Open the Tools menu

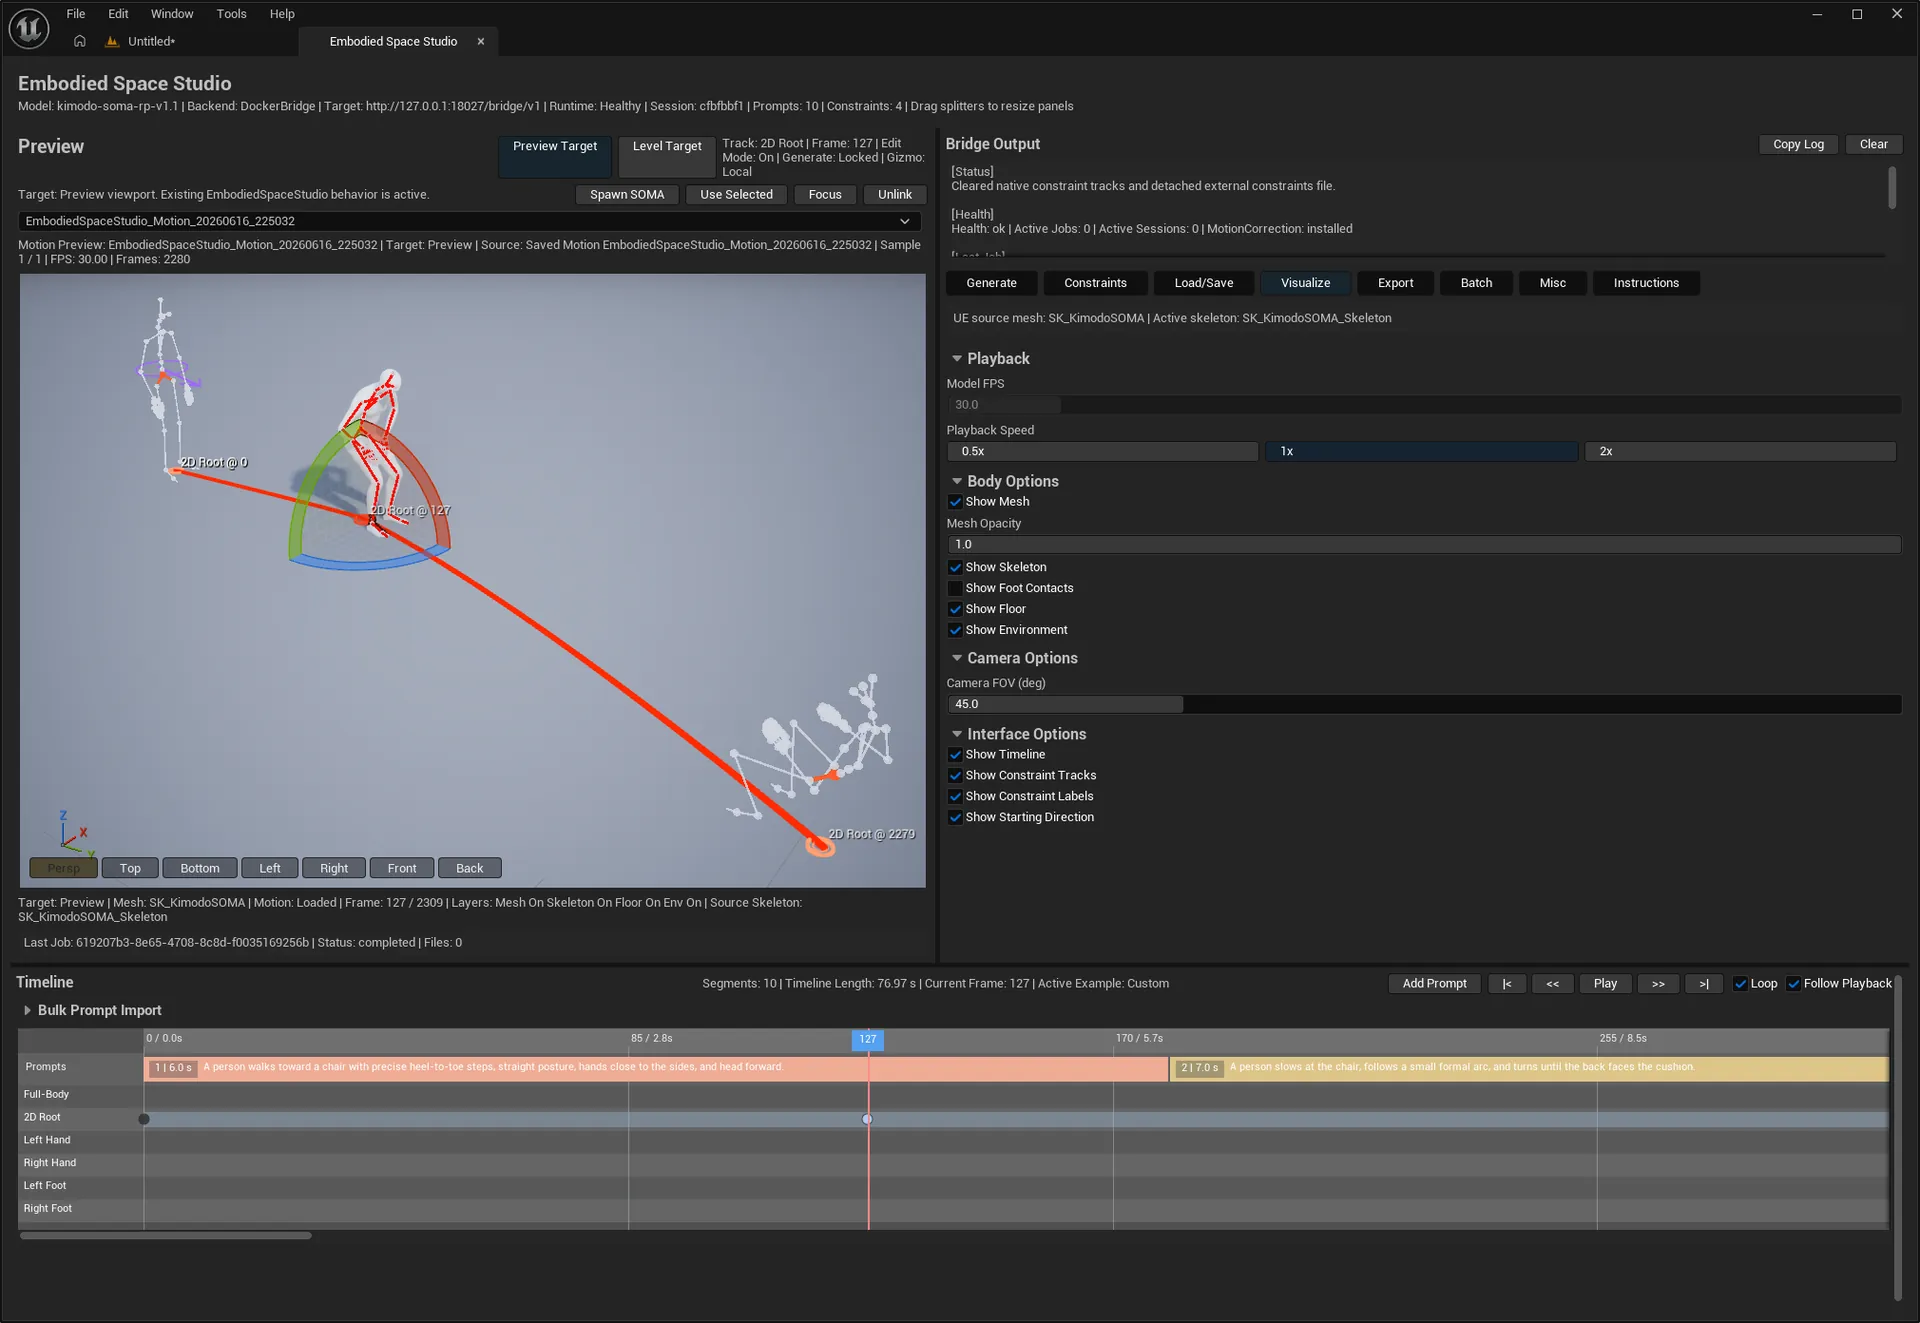click(x=231, y=14)
